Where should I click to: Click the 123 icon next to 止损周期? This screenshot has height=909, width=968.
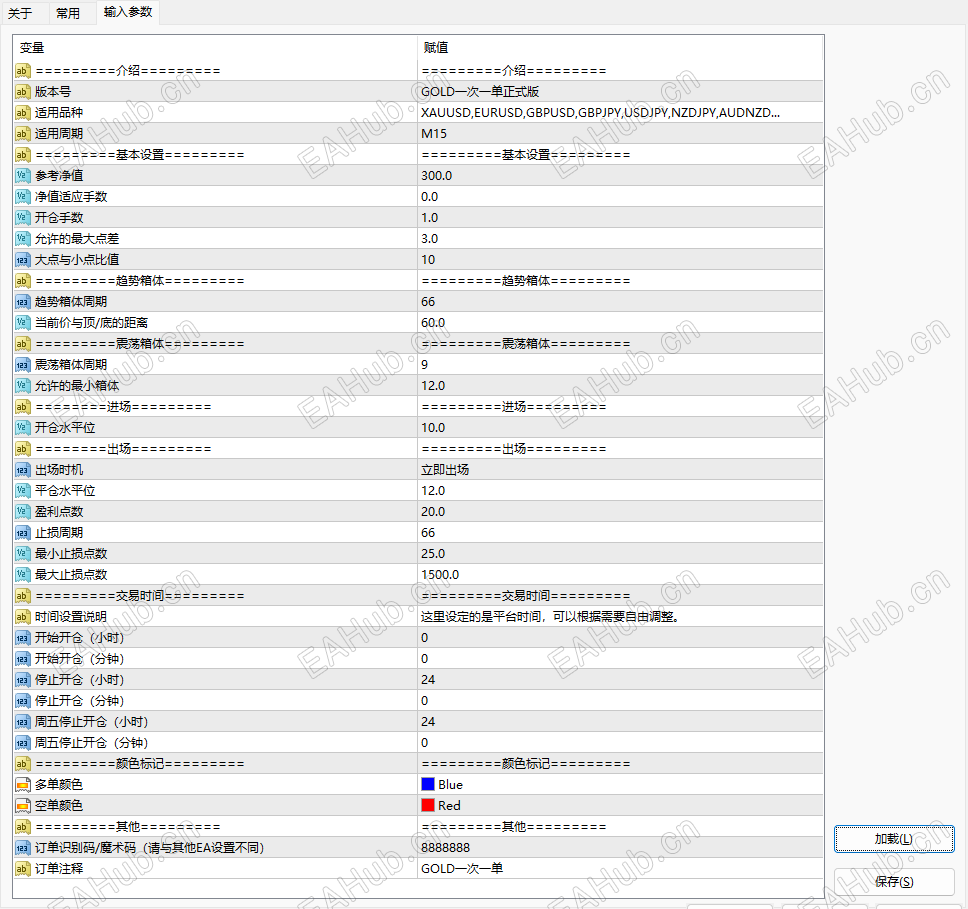click(21, 532)
